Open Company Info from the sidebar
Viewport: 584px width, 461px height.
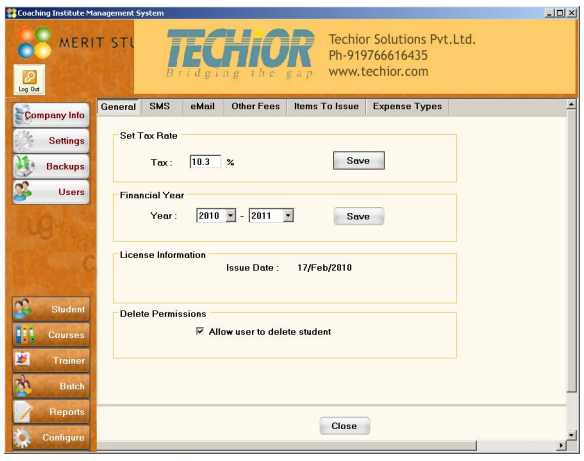(x=51, y=115)
